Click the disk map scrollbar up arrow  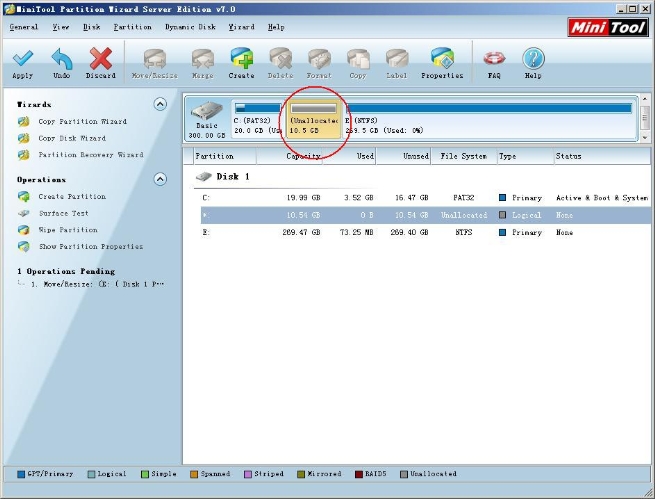(644, 99)
